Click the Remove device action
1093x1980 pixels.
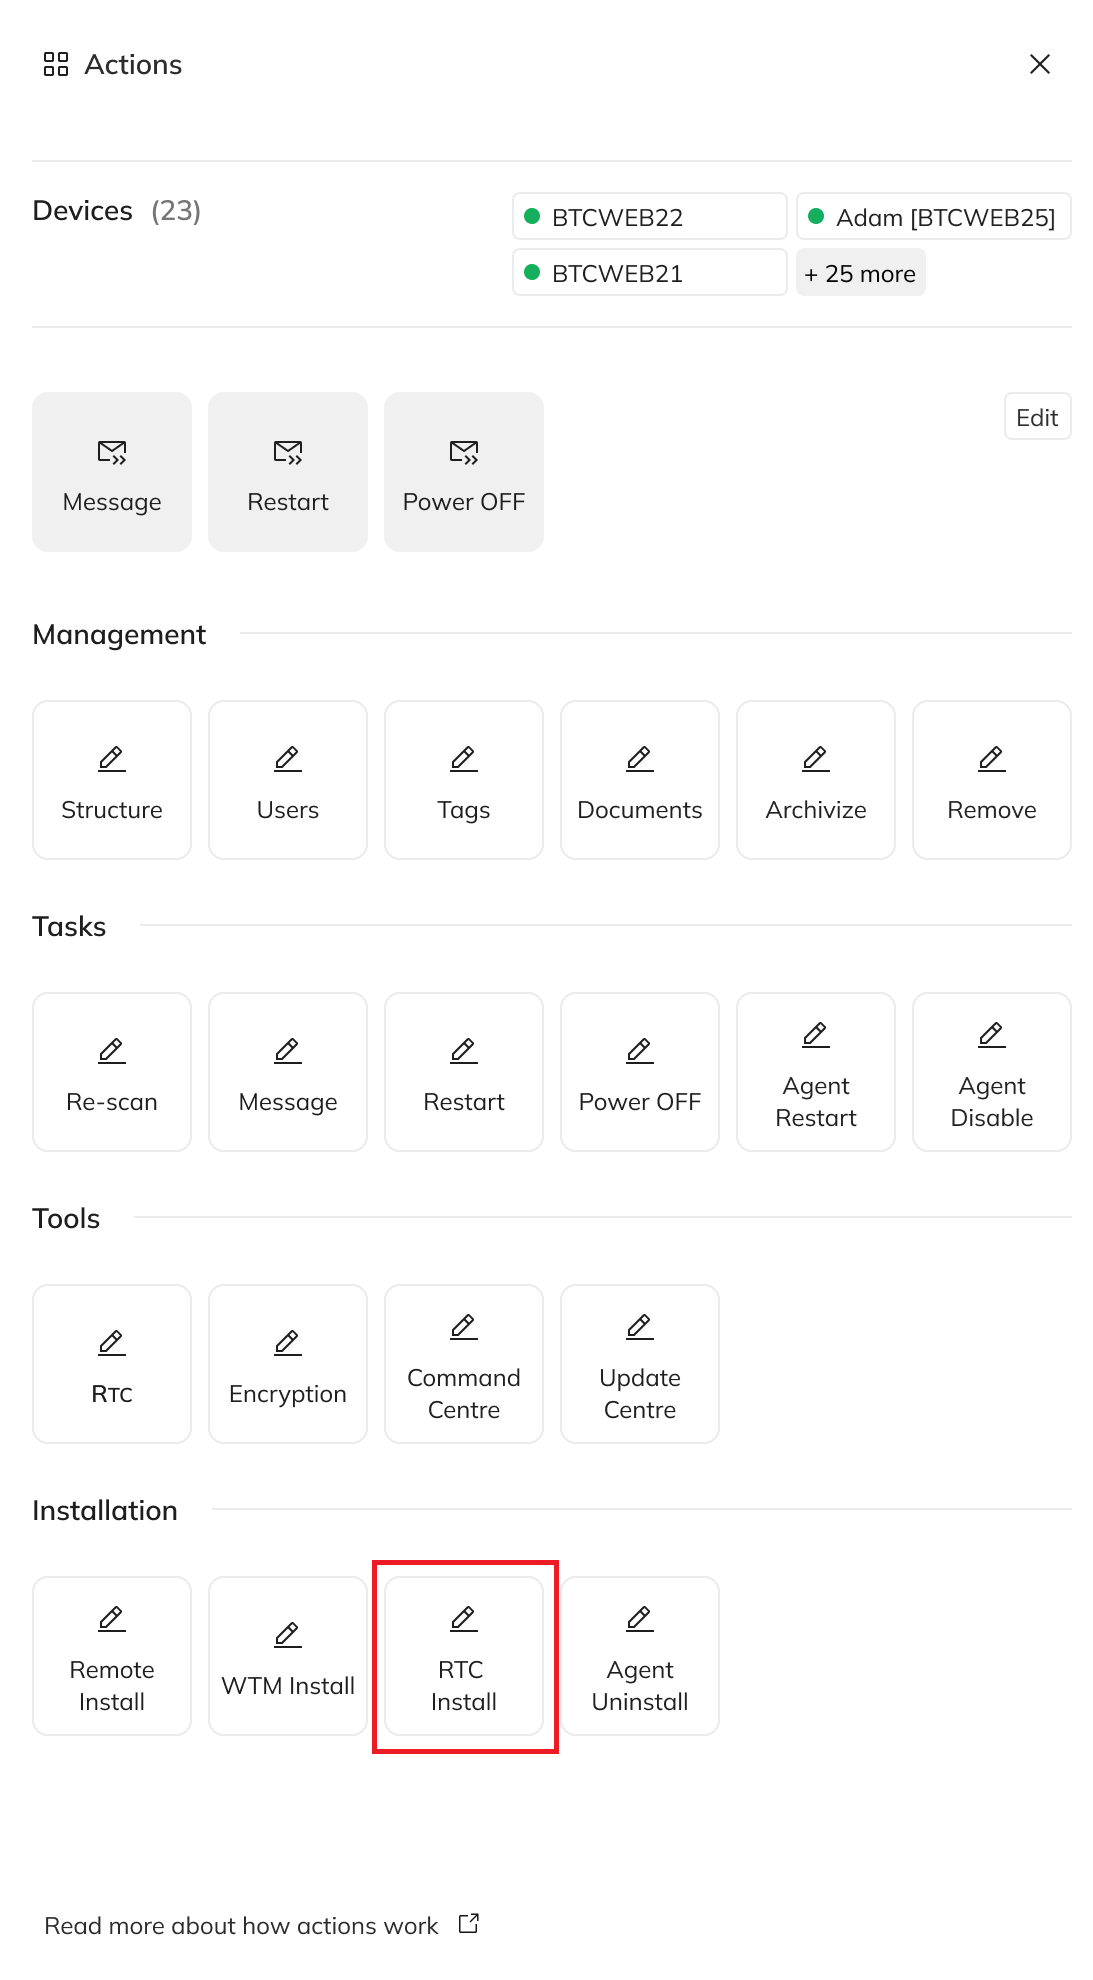click(x=992, y=780)
